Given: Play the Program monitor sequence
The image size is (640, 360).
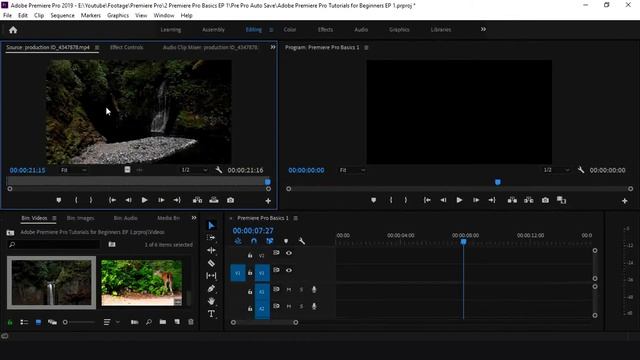Looking at the screenshot, I should tap(459, 200).
